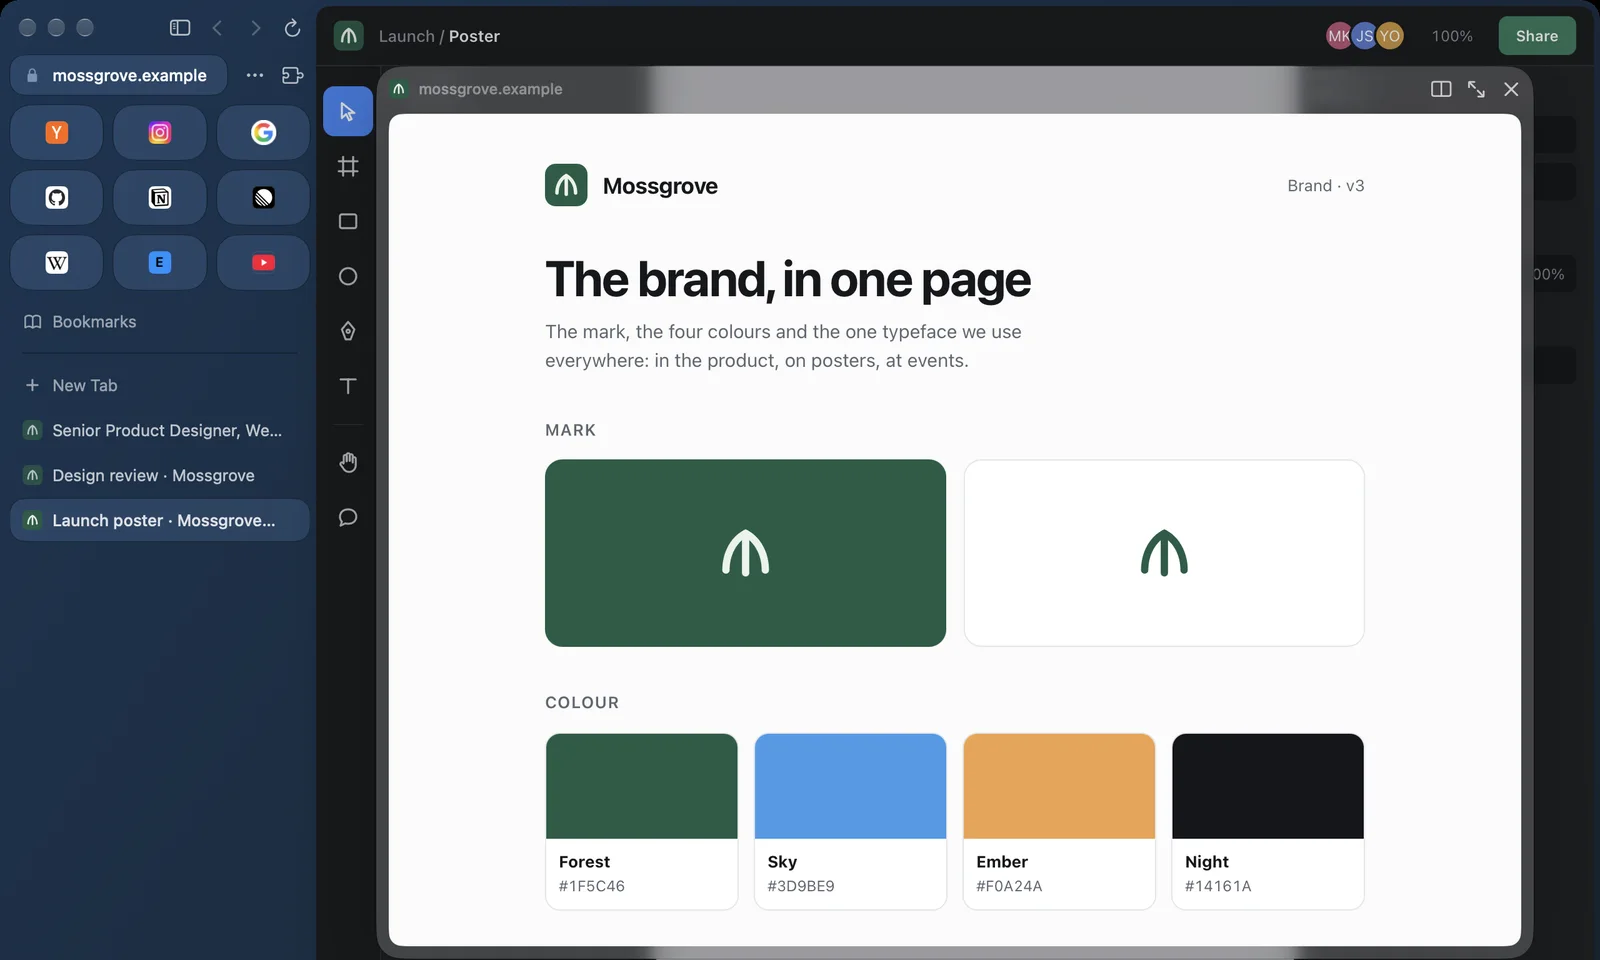Screen dimensions: 1600x960
Task: Select the Ellipse tool
Action: 348,276
